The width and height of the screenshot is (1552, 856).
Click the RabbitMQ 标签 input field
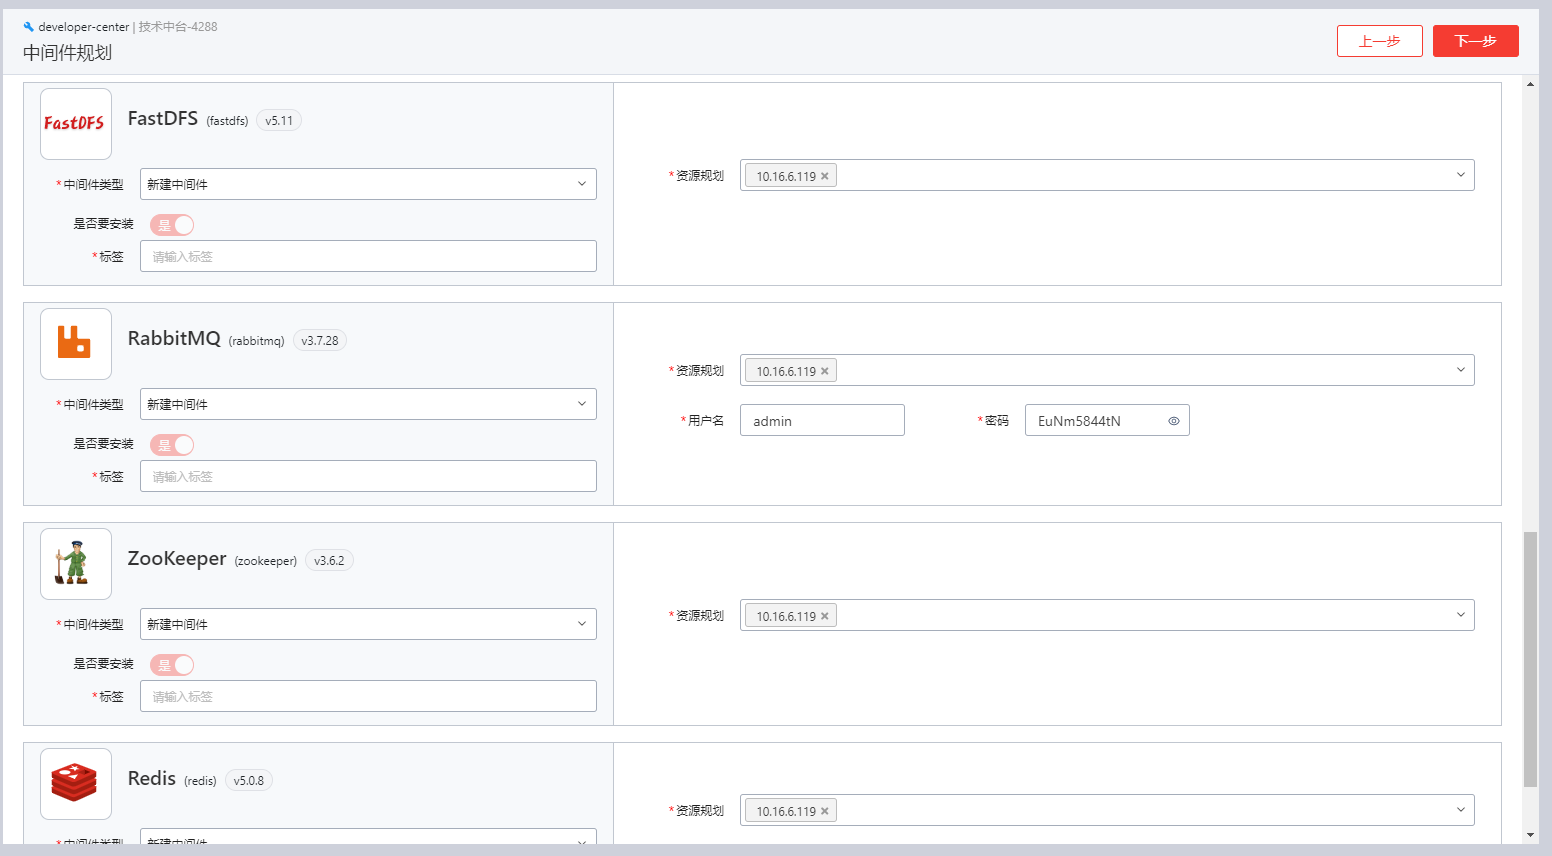368,476
